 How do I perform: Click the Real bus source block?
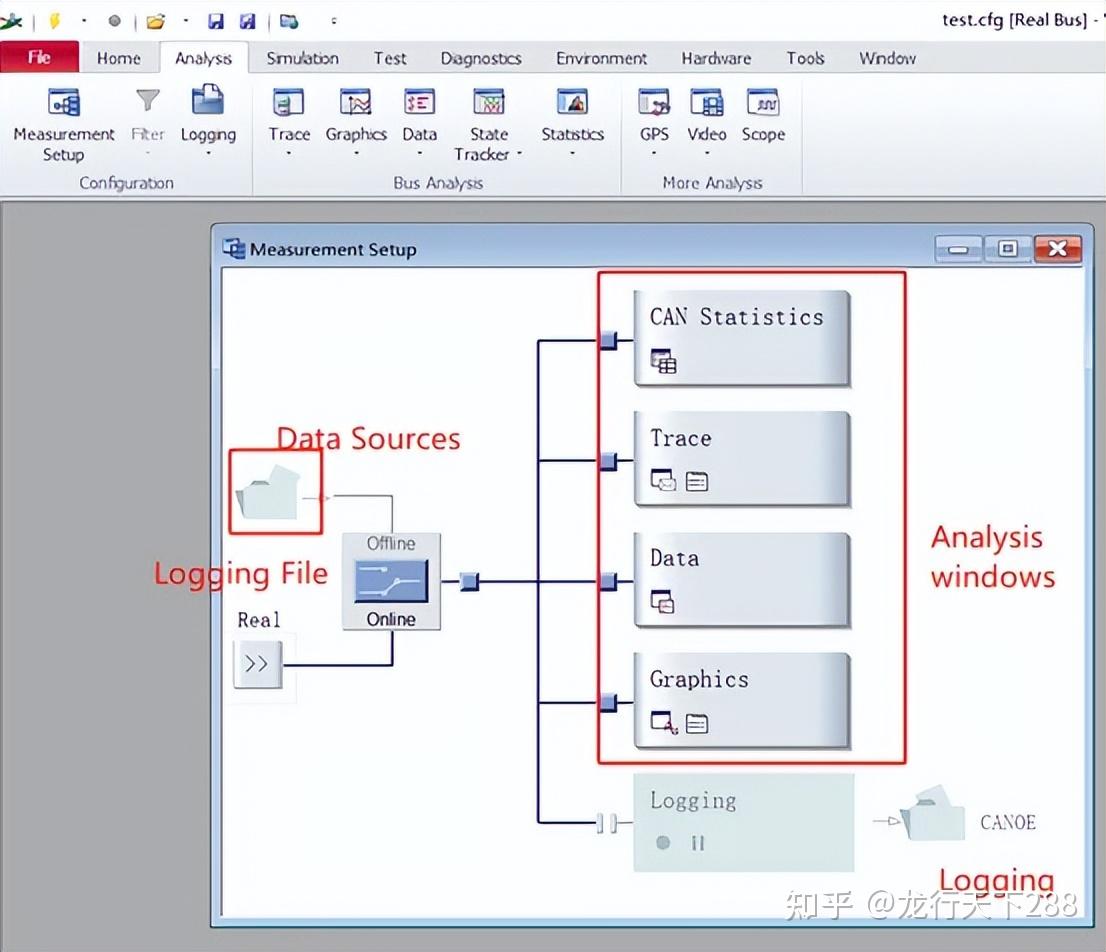click(x=257, y=664)
